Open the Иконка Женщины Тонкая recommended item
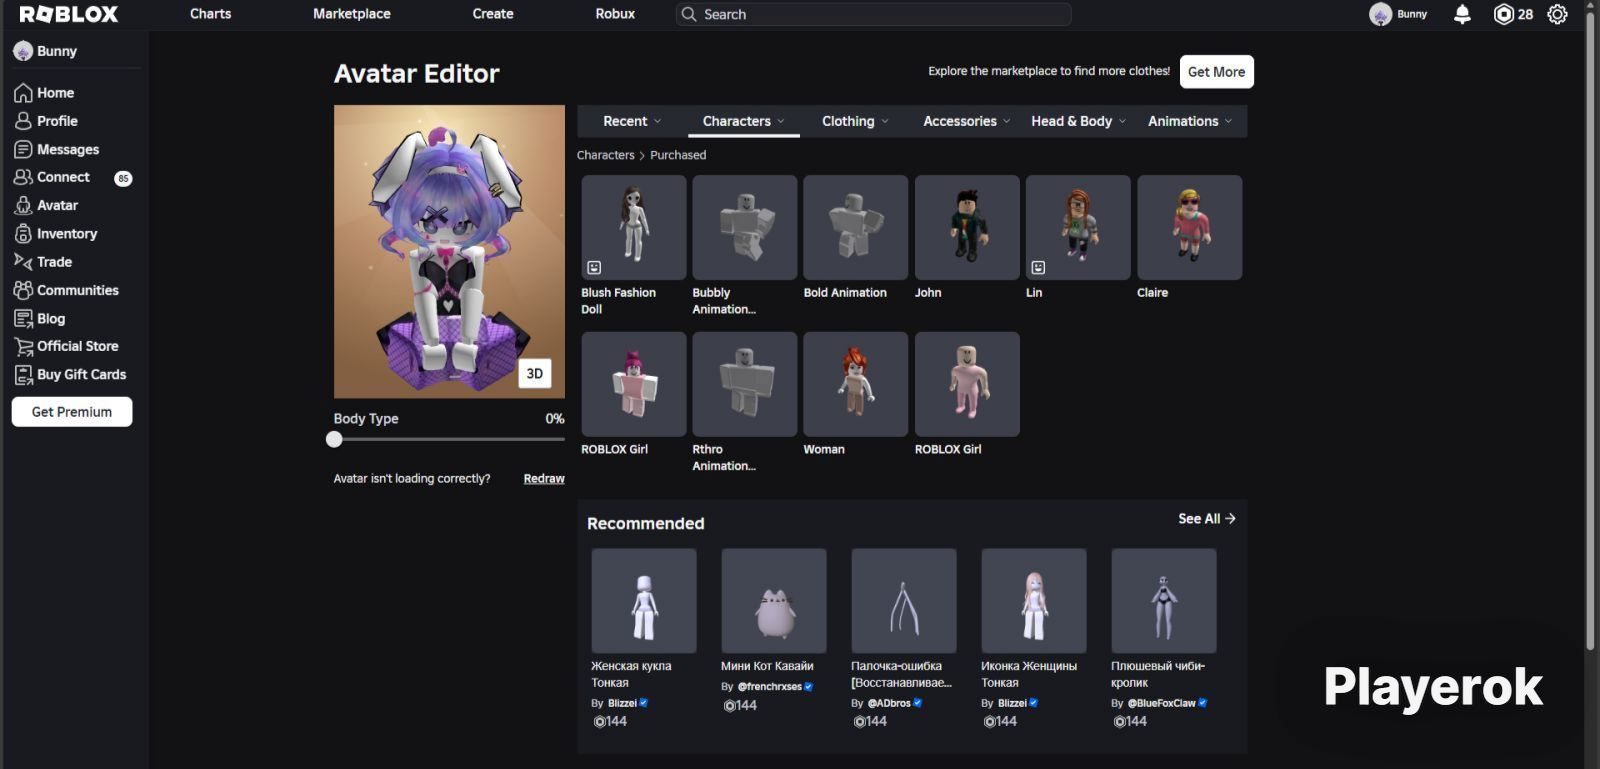1600x769 pixels. (x=1034, y=601)
